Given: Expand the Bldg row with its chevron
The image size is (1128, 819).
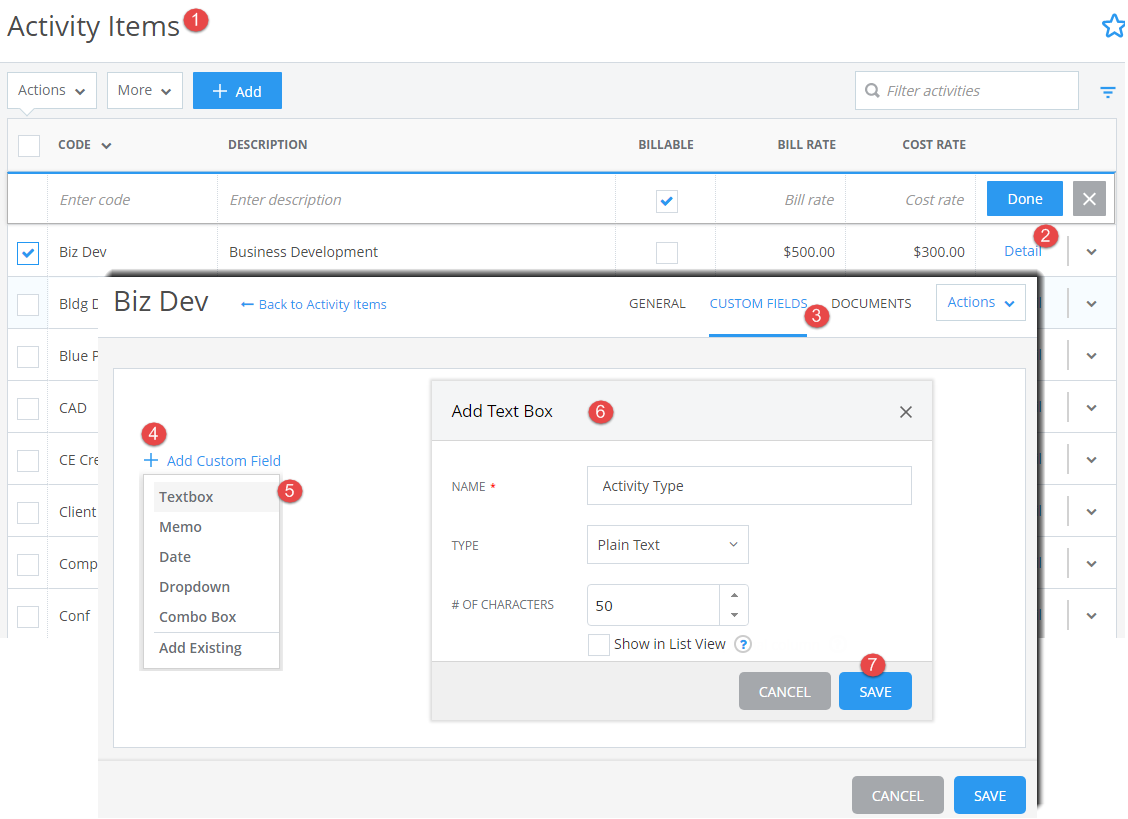Looking at the screenshot, I should pyautogui.click(x=1091, y=303).
